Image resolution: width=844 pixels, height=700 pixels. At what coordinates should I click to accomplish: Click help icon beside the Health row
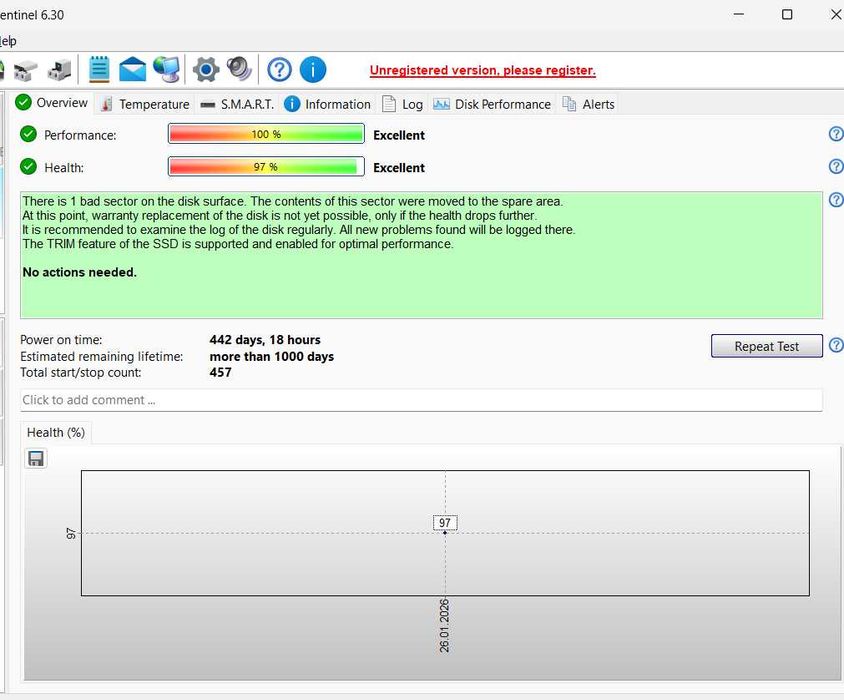click(x=836, y=166)
